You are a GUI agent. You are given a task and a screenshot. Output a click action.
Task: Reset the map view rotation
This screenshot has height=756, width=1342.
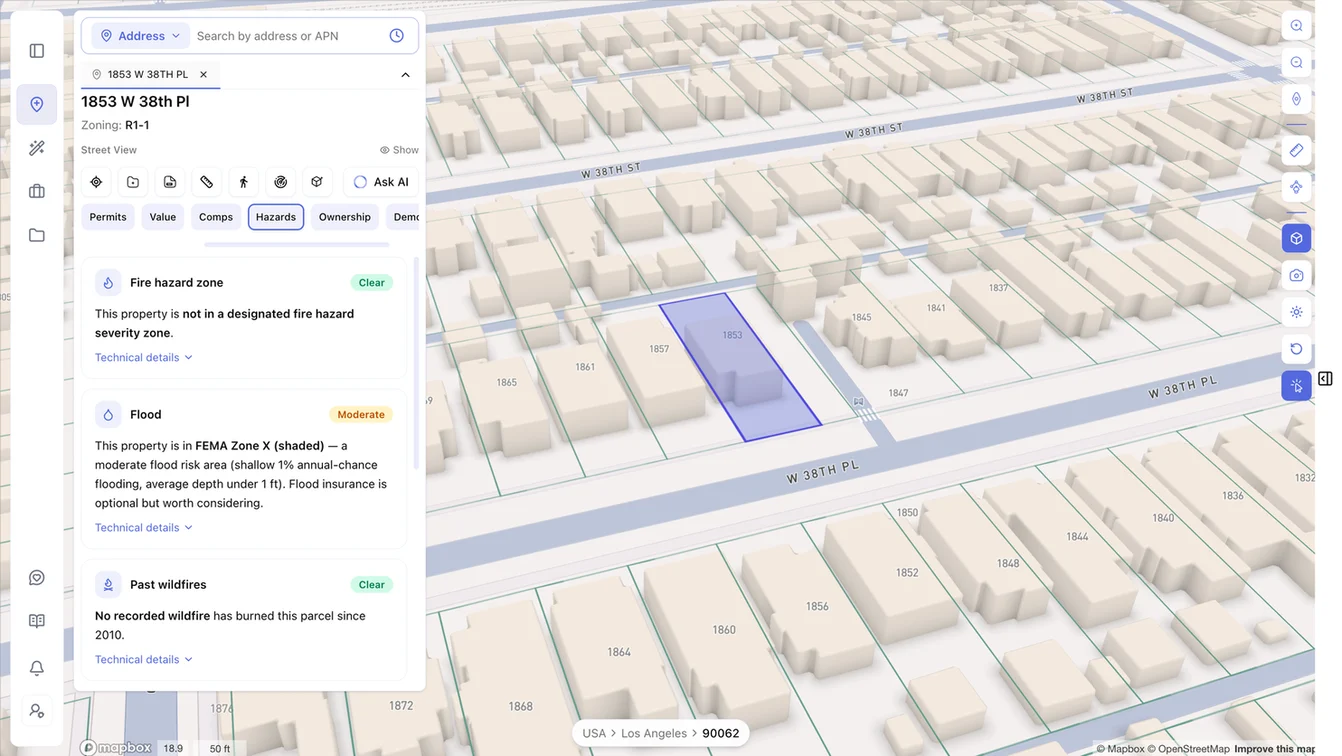pos(1296,349)
